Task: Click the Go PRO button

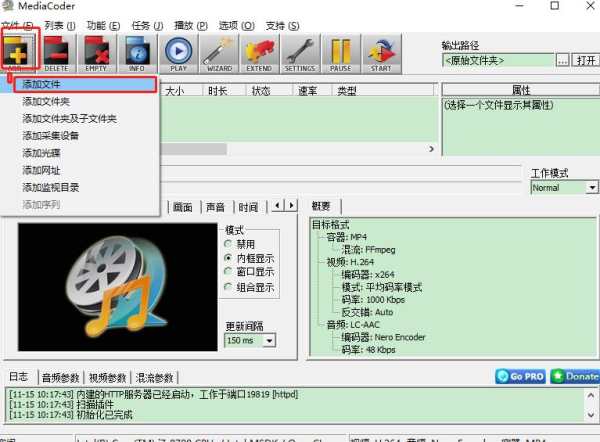Action: tap(520, 377)
